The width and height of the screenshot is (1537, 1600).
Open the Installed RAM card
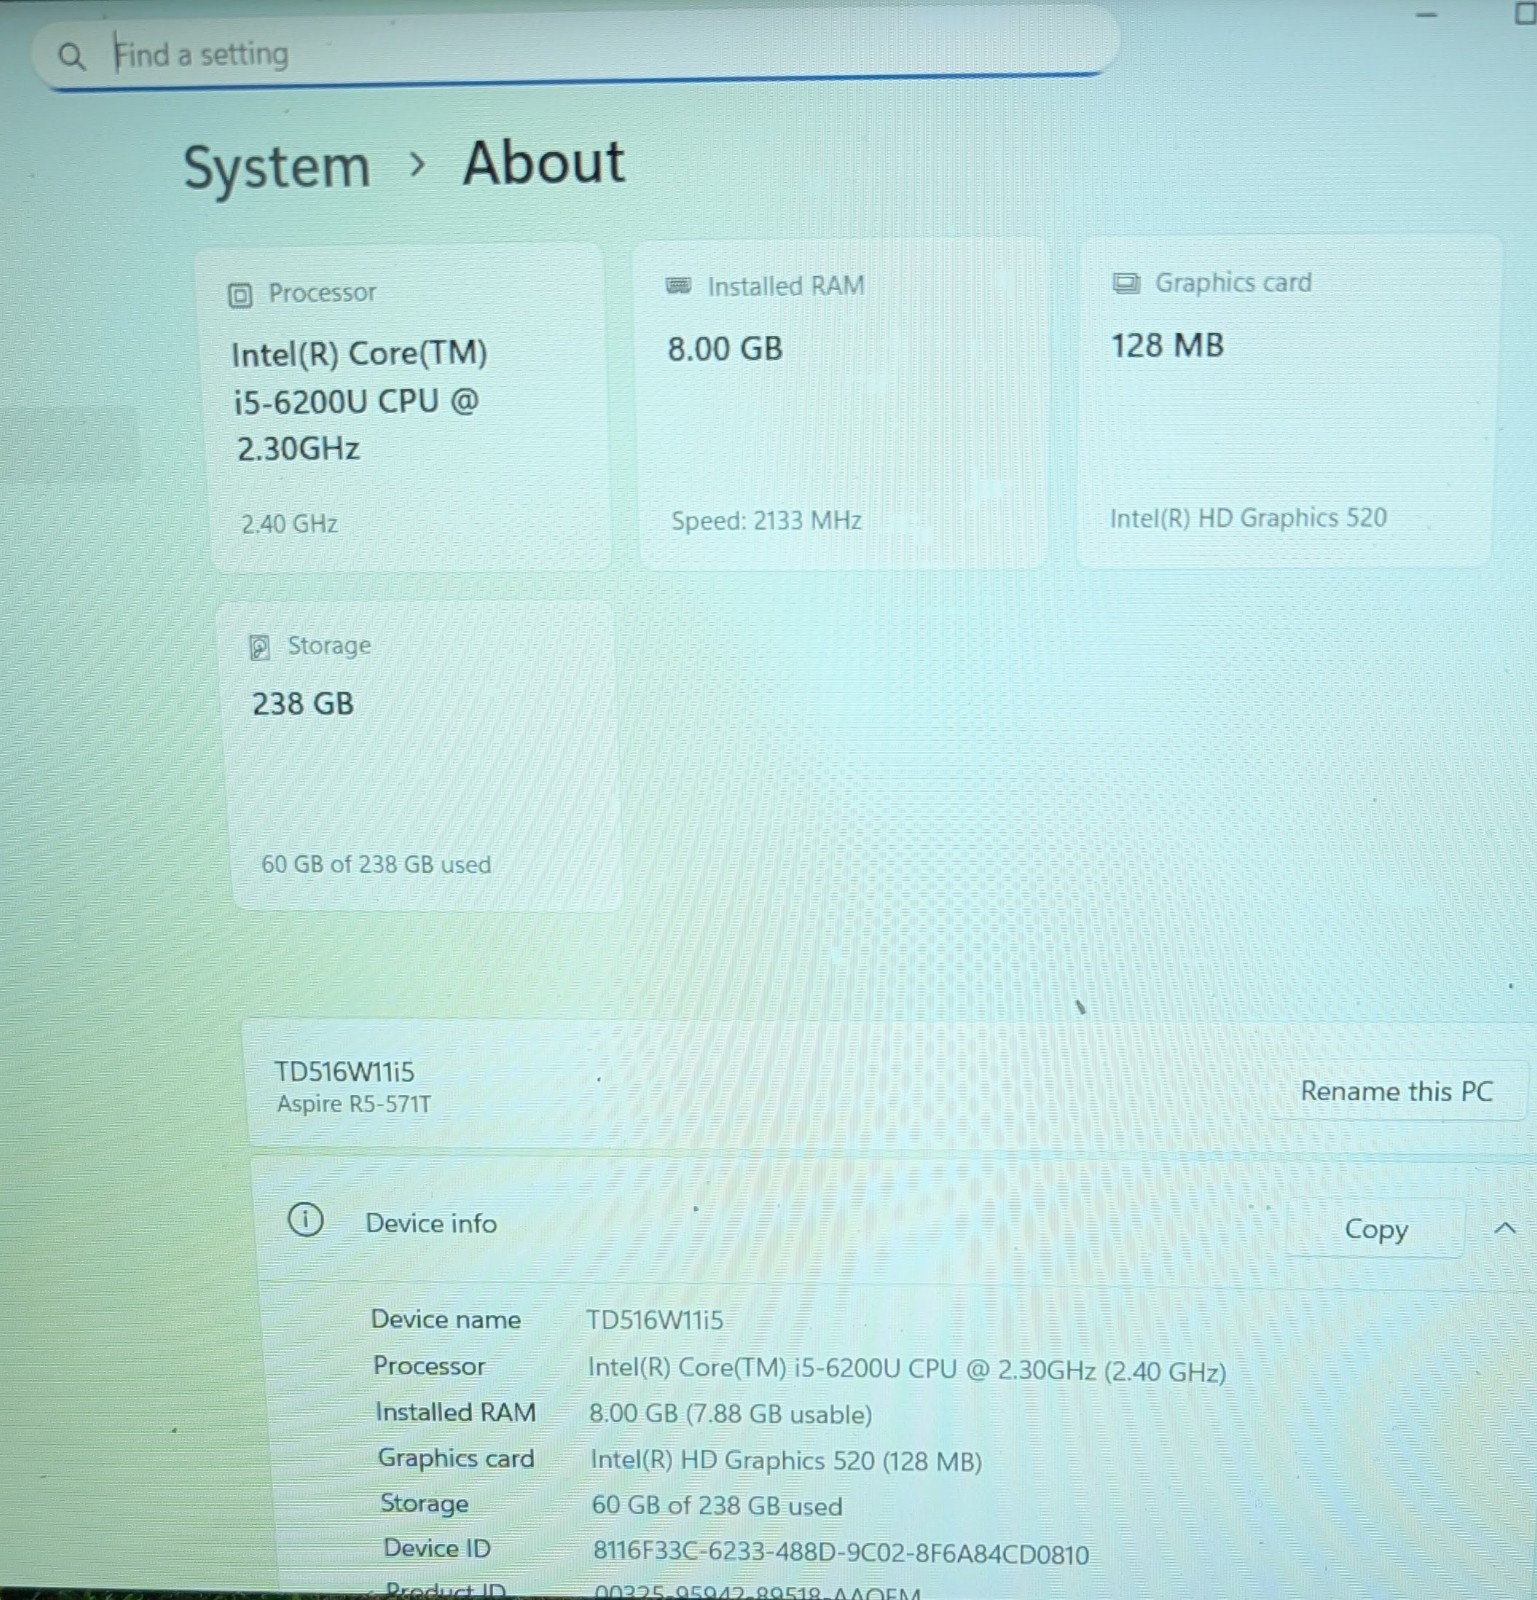(x=842, y=404)
